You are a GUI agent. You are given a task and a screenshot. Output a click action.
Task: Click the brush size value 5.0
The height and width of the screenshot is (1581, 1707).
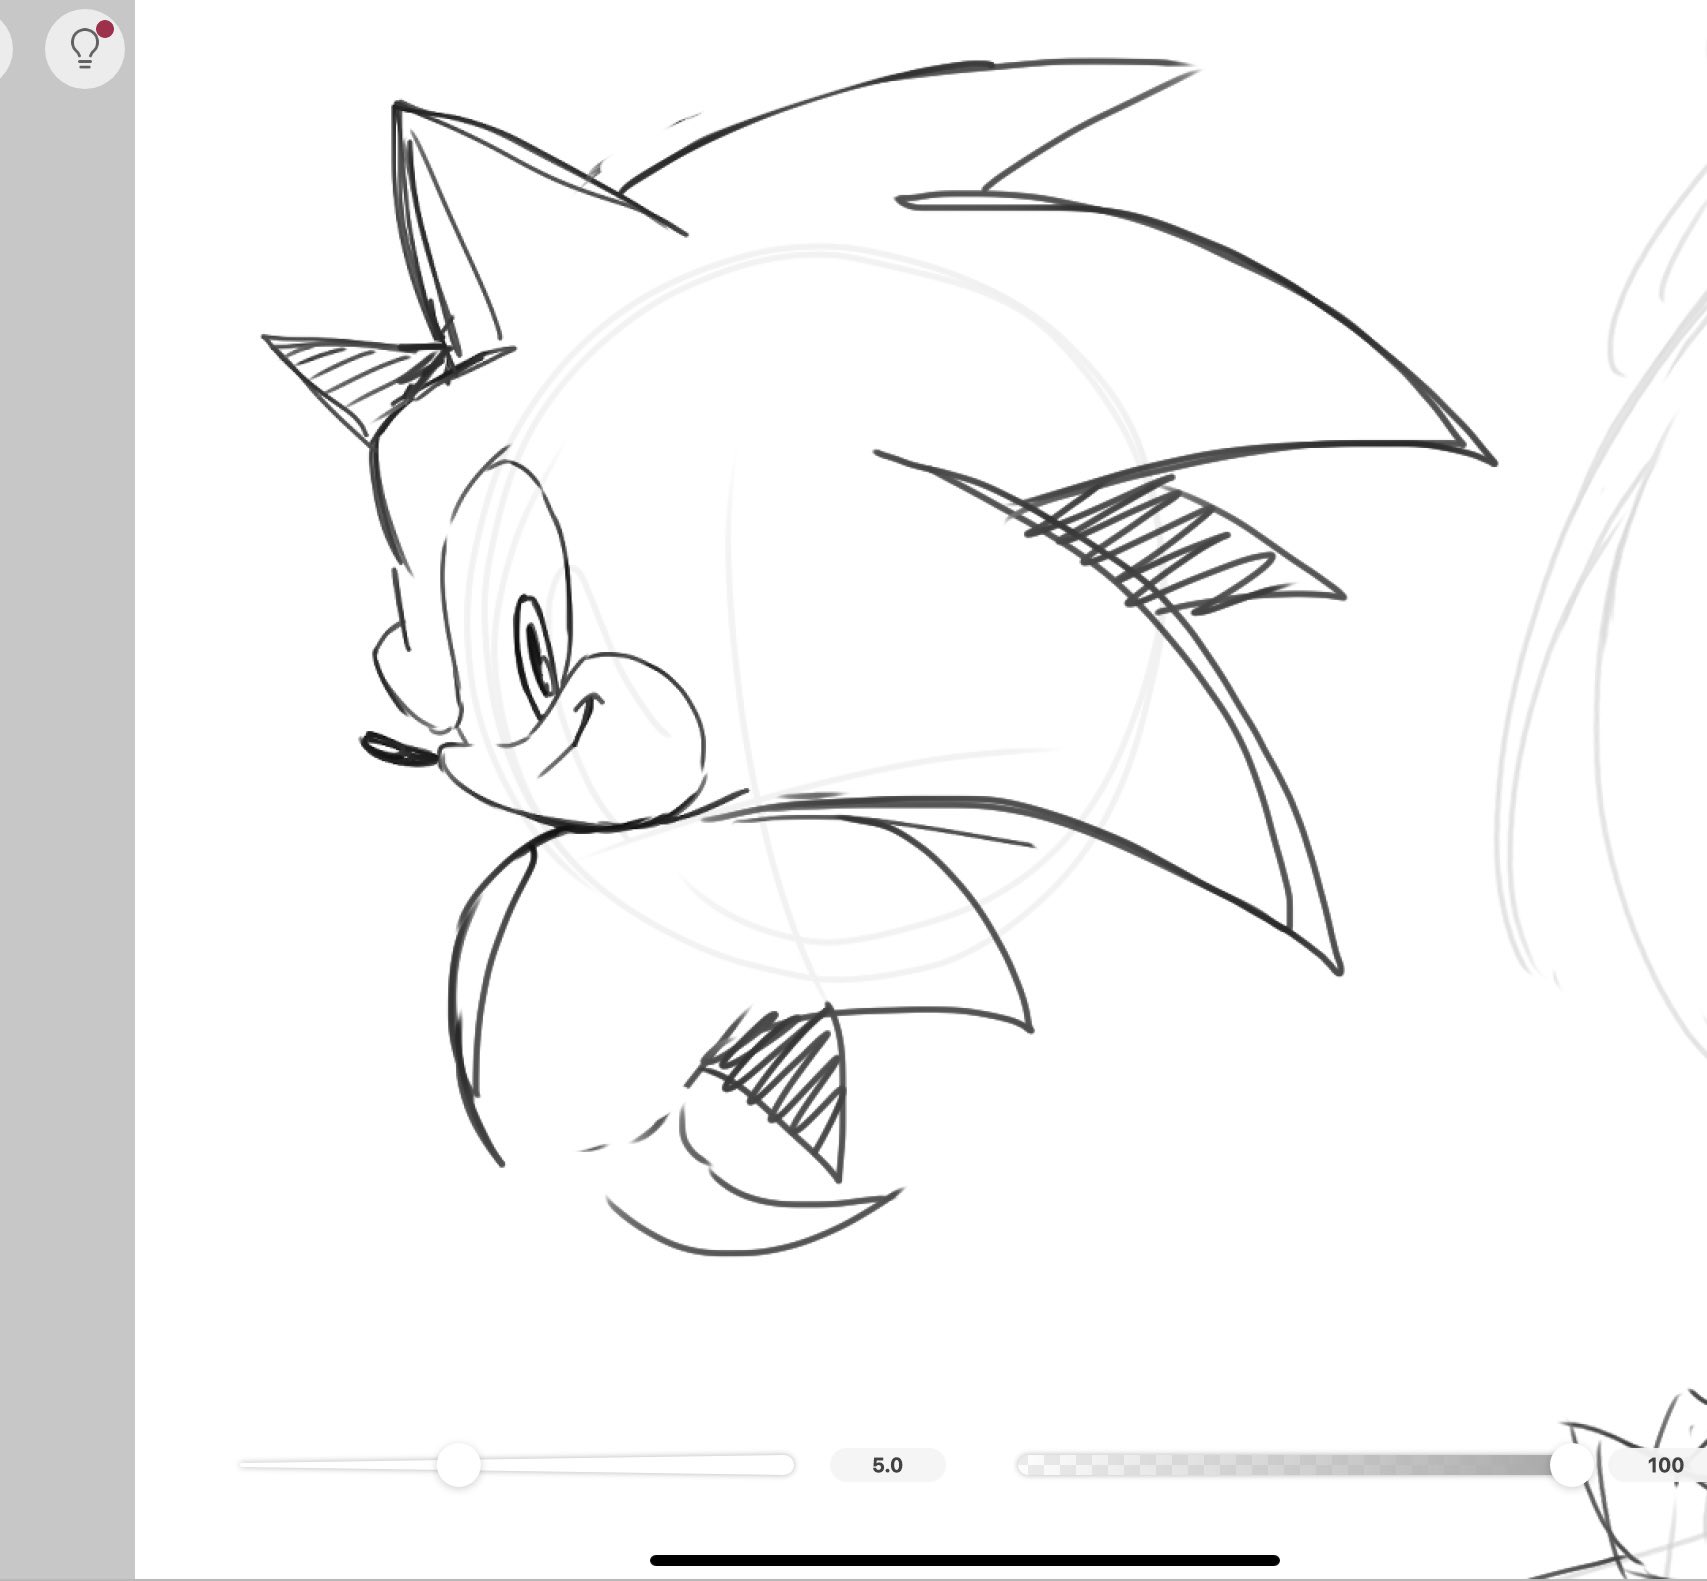887,1465
